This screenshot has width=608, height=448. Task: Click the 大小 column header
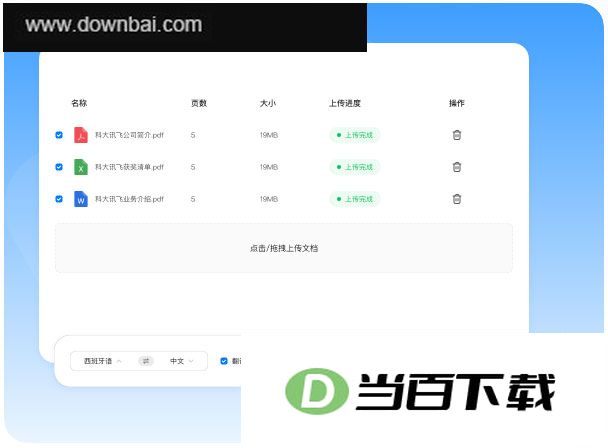coord(268,103)
